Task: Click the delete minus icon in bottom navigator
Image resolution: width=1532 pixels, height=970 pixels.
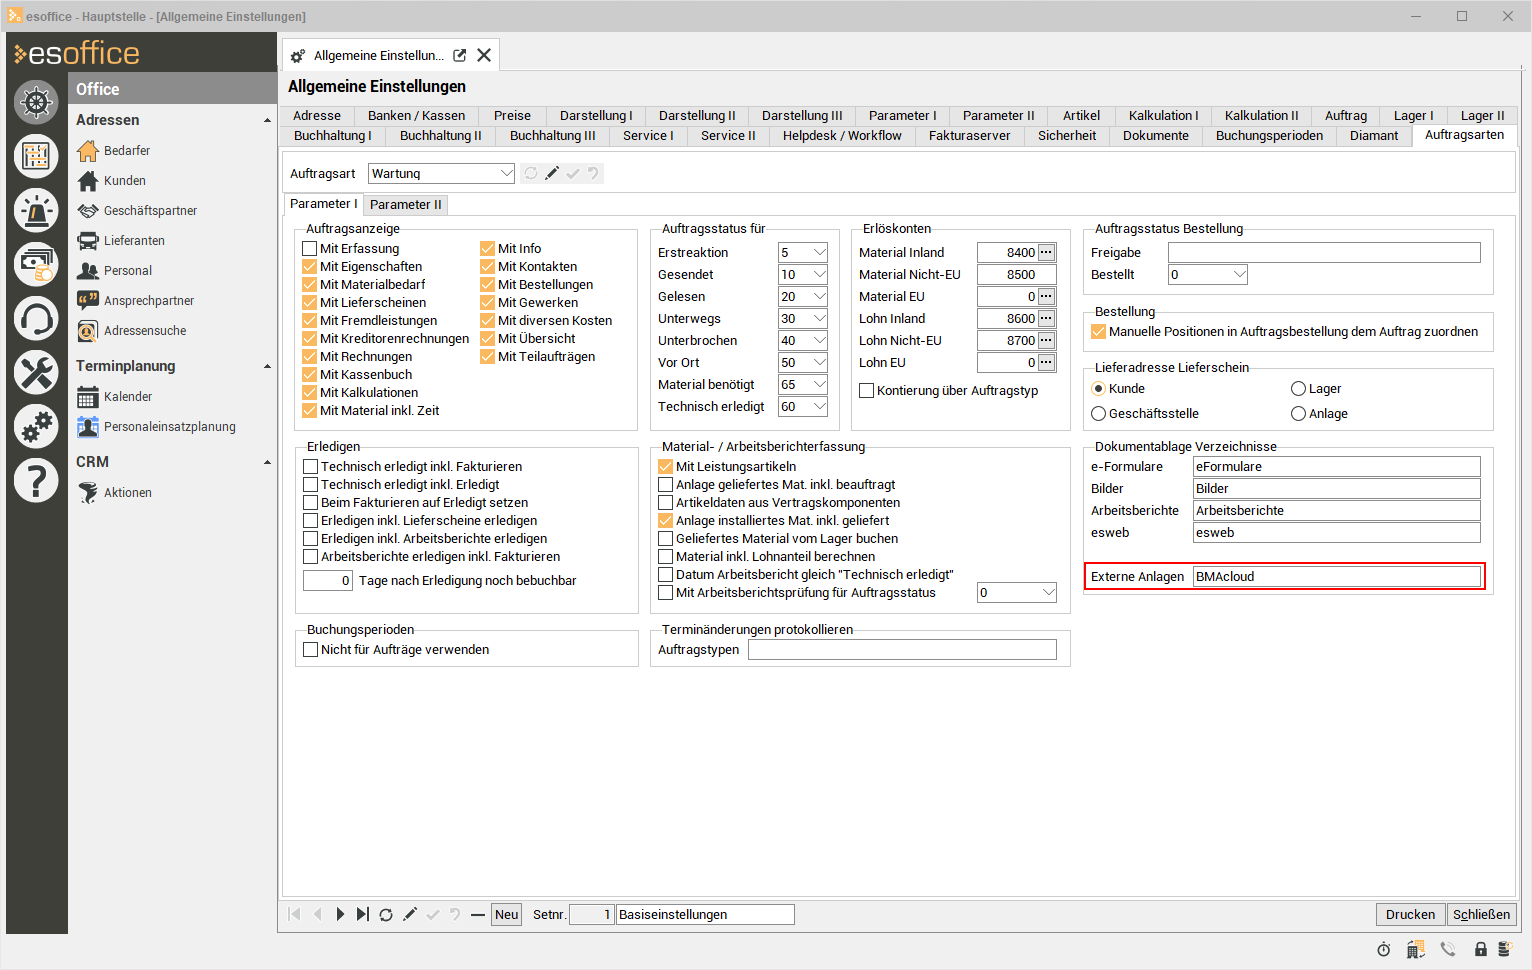Action: pos(478,915)
